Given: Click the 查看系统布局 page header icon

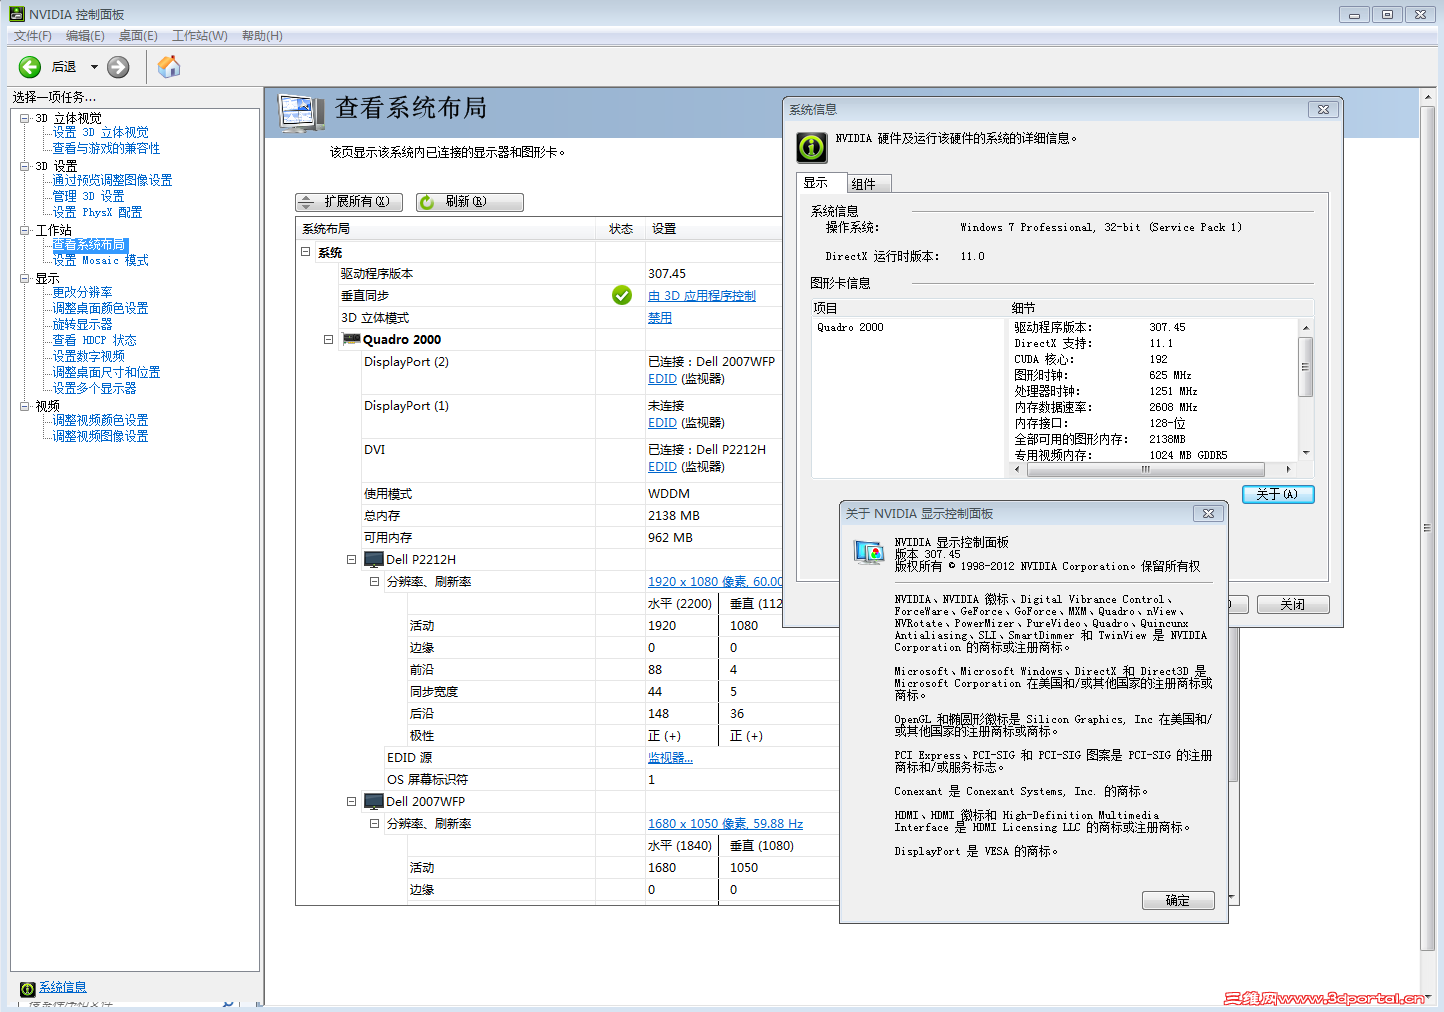Looking at the screenshot, I should [301, 115].
